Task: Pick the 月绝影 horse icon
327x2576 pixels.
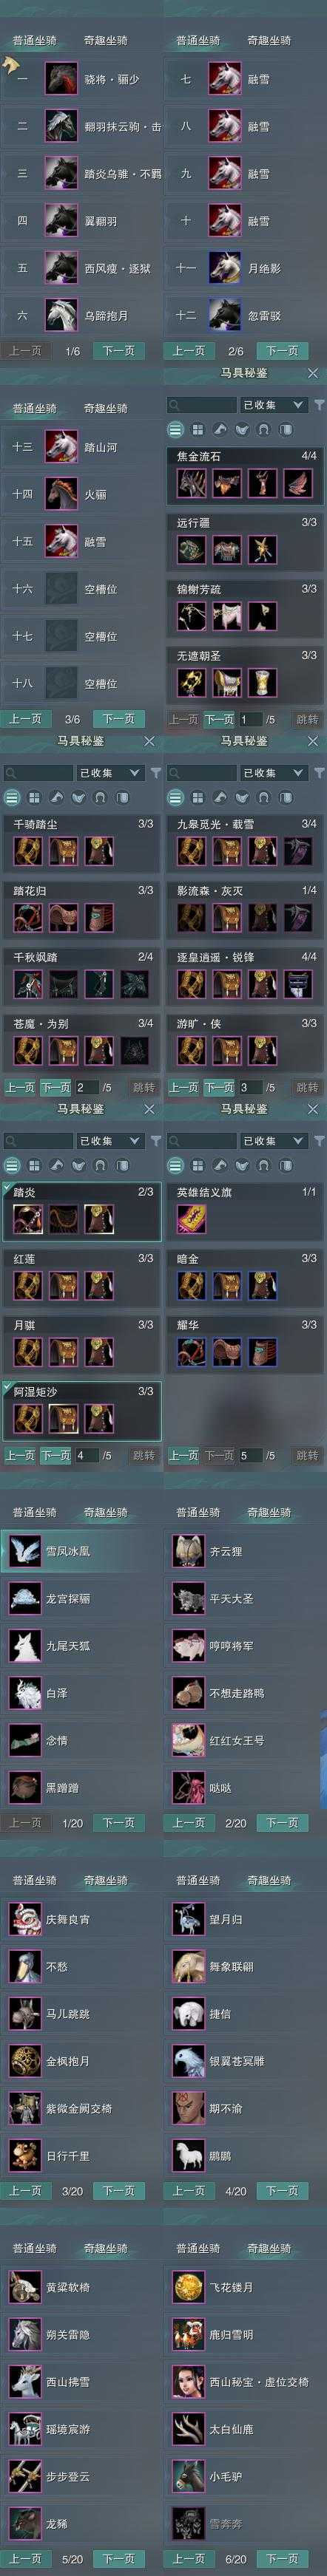Action: pos(225,268)
